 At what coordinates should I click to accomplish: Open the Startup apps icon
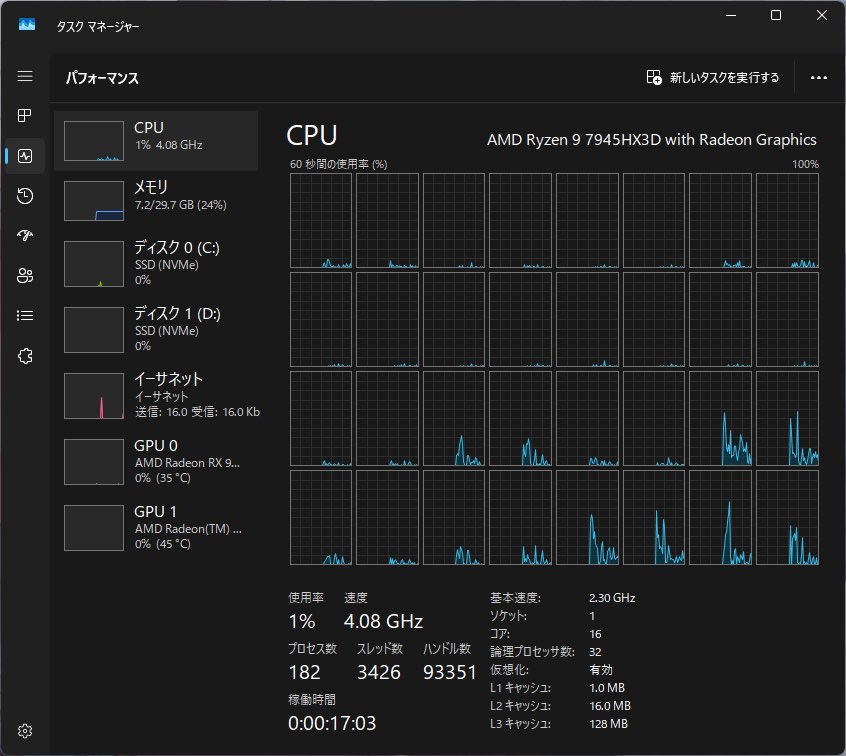tap(25, 235)
